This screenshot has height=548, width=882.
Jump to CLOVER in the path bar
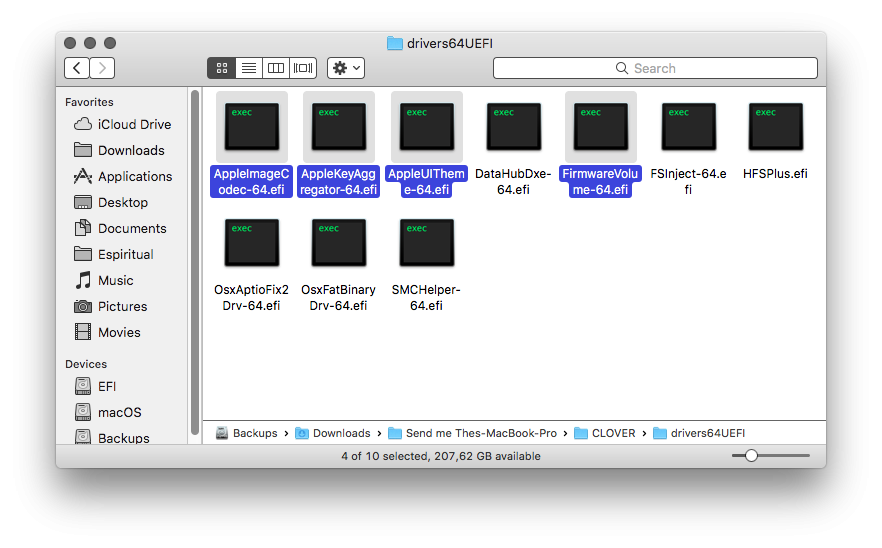click(605, 433)
